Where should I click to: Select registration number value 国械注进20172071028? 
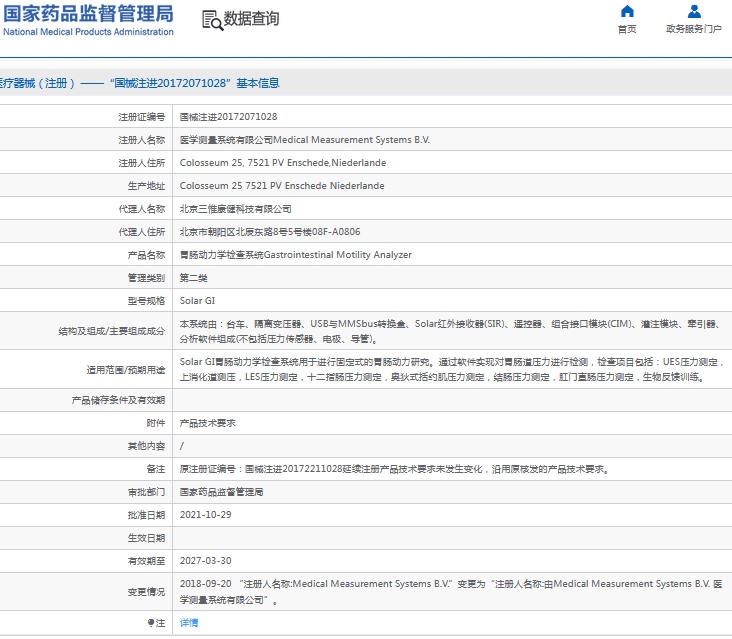tap(228, 117)
